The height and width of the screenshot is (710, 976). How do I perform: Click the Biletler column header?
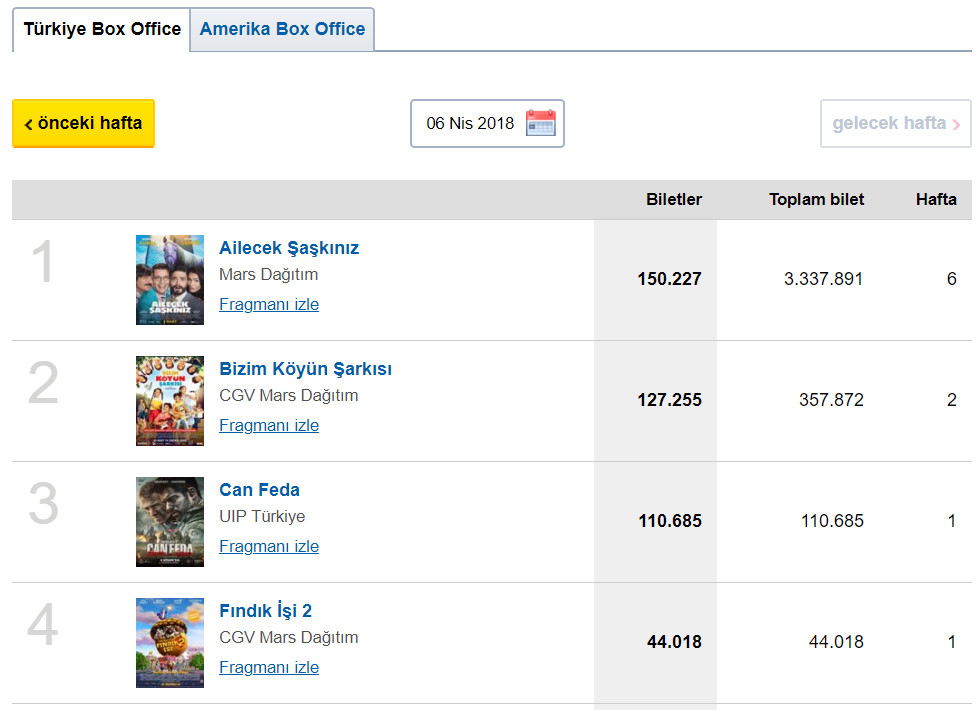coord(673,199)
